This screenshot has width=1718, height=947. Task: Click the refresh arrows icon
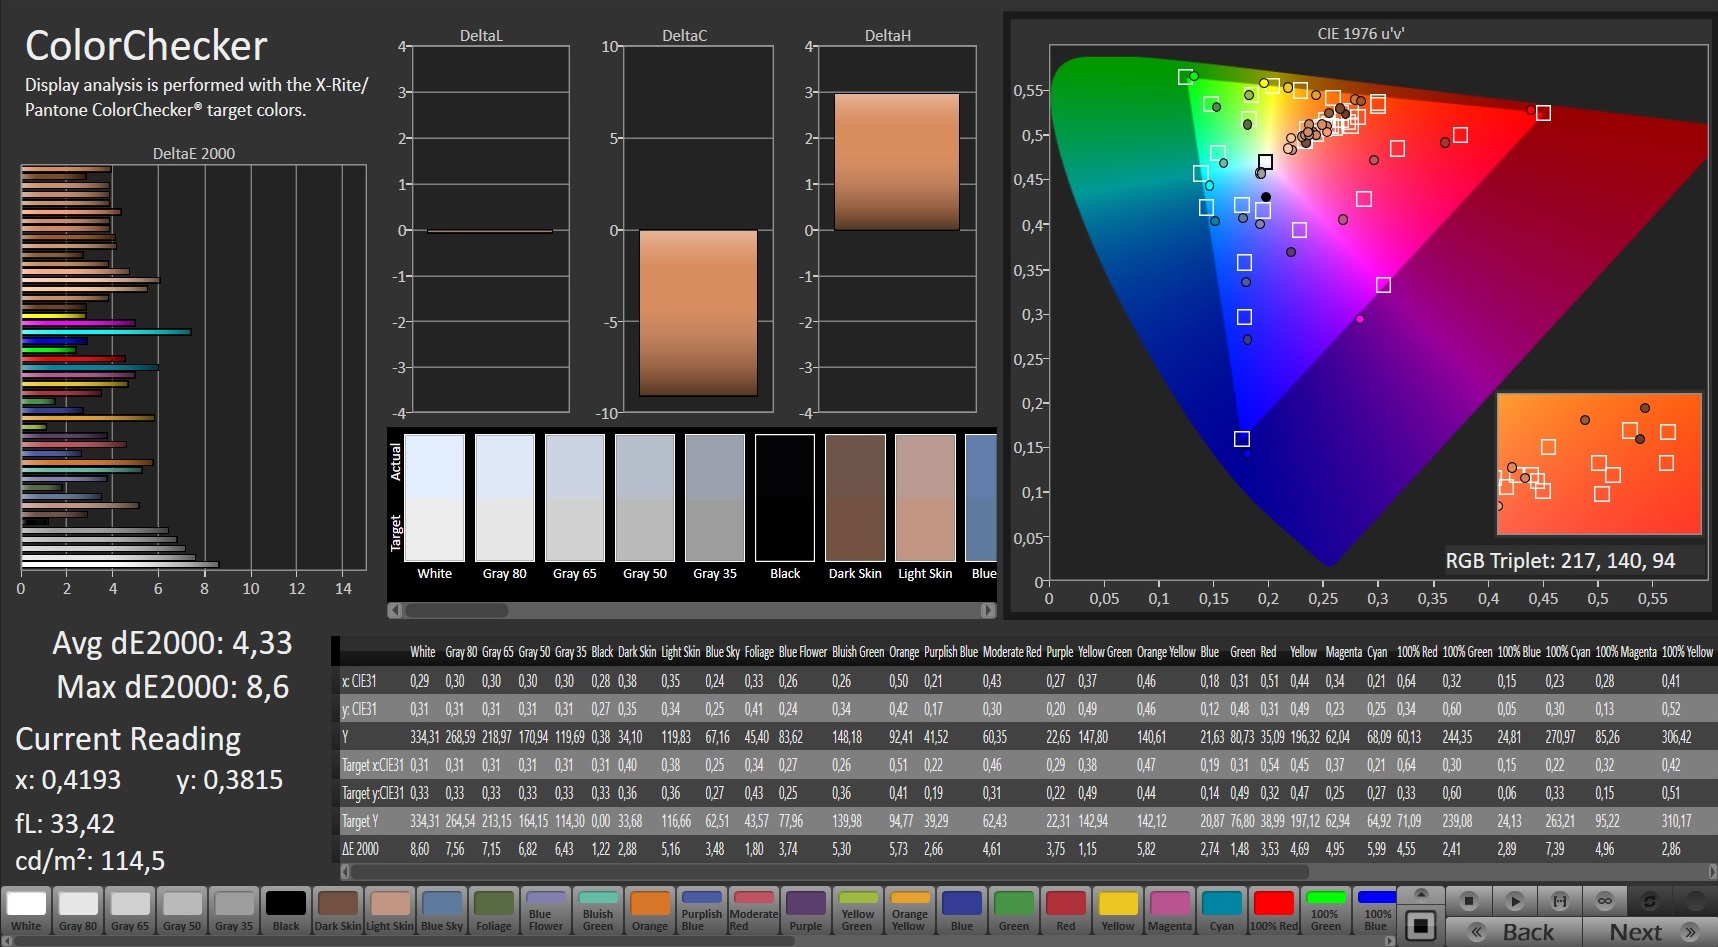pyautogui.click(x=1650, y=901)
